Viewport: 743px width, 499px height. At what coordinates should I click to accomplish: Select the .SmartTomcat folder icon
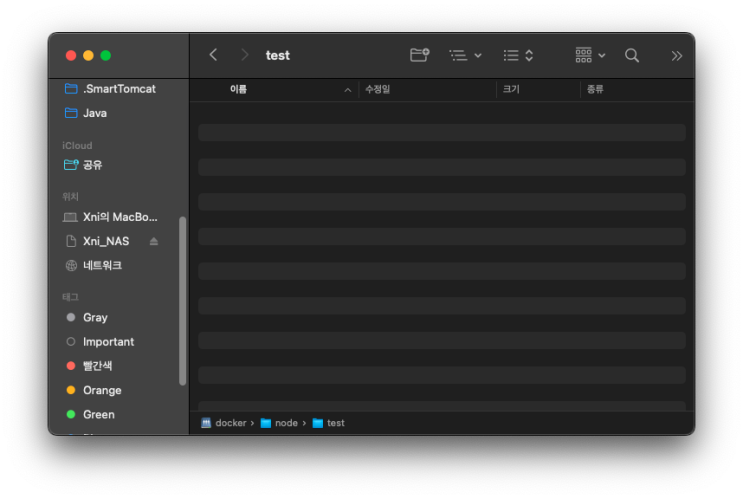(x=71, y=89)
